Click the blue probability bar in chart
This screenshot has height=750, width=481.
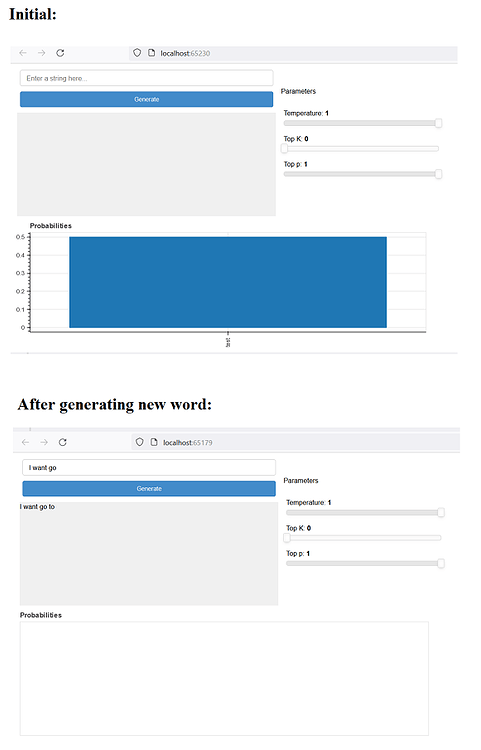coord(228,282)
